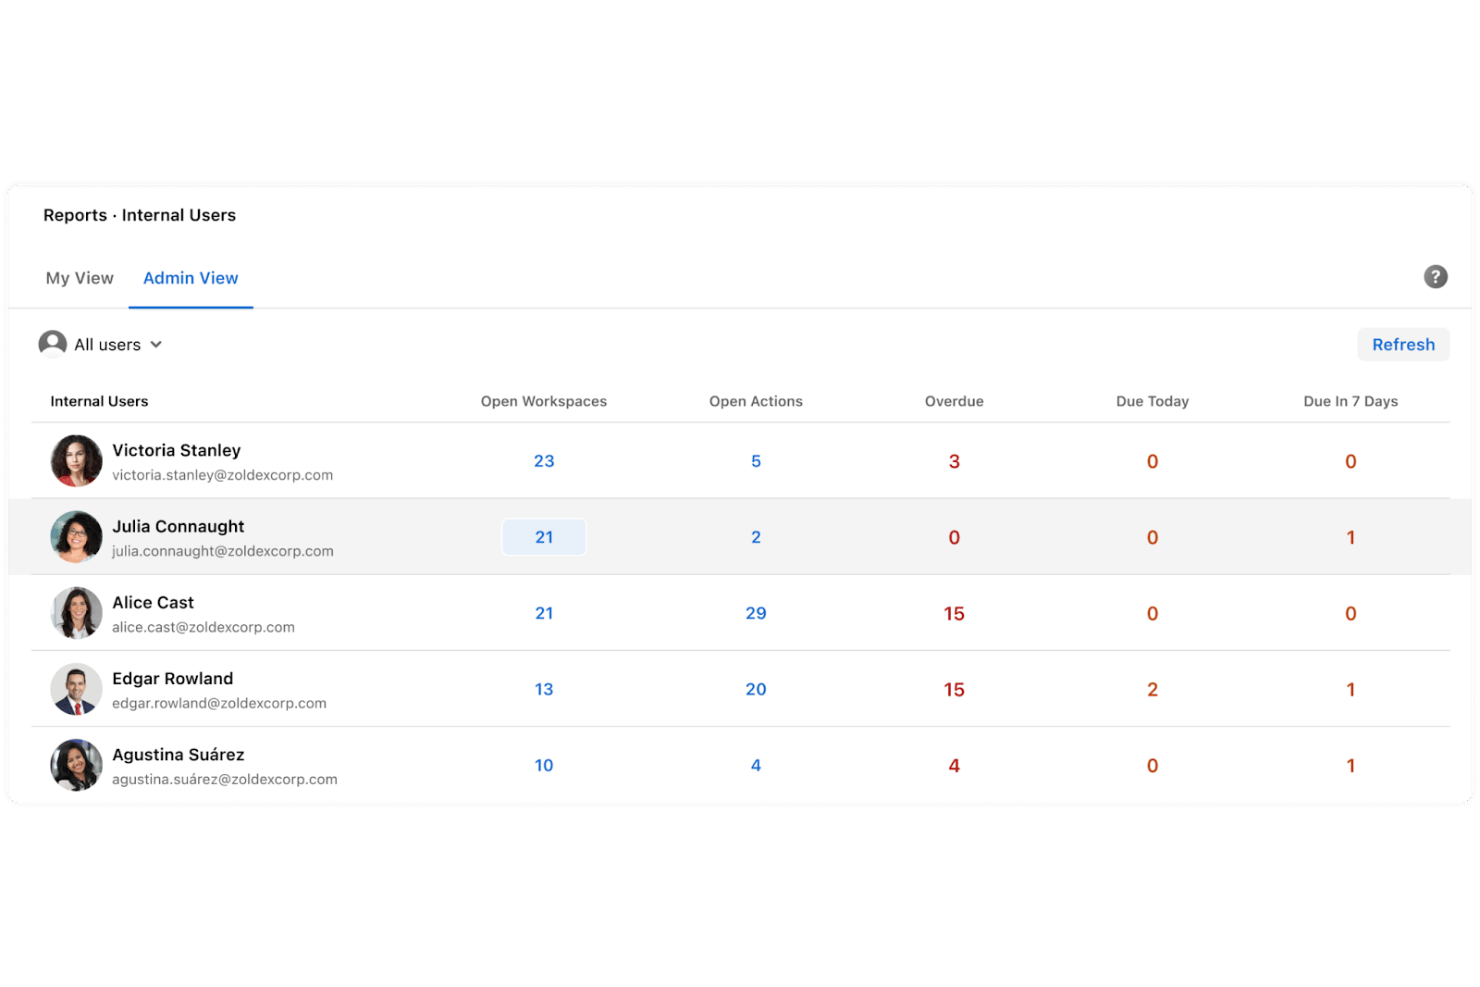Click the All users profile icon
Viewport: 1480px width, 987px height.
(x=53, y=344)
